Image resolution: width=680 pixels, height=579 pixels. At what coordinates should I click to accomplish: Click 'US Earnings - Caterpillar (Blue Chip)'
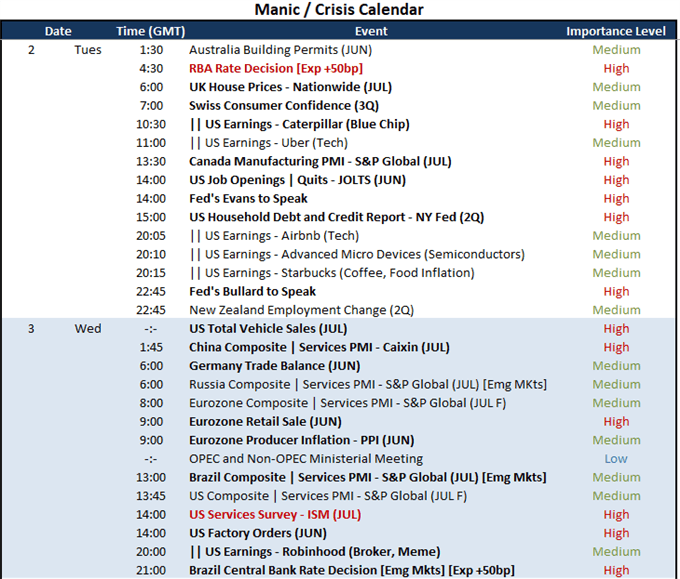(x=300, y=124)
